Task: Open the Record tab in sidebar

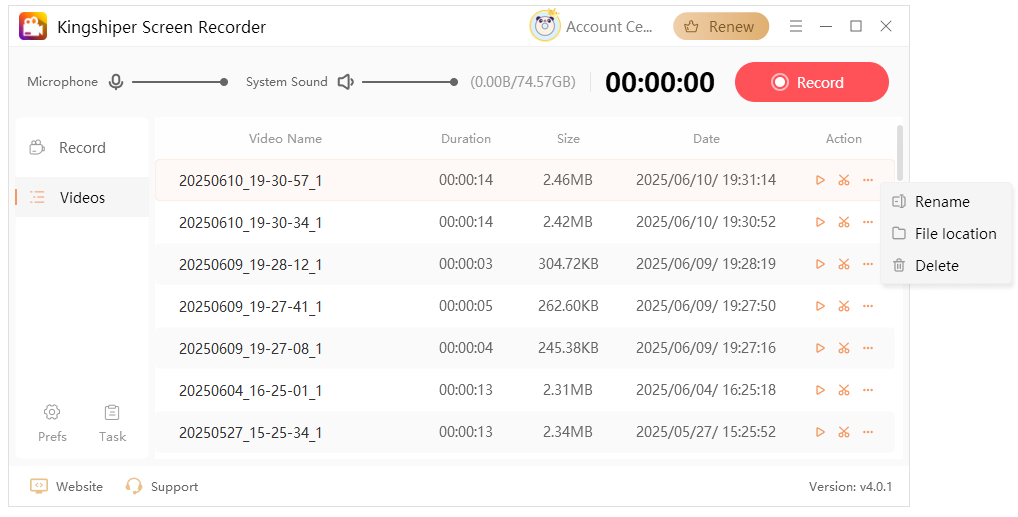Action: (82, 147)
